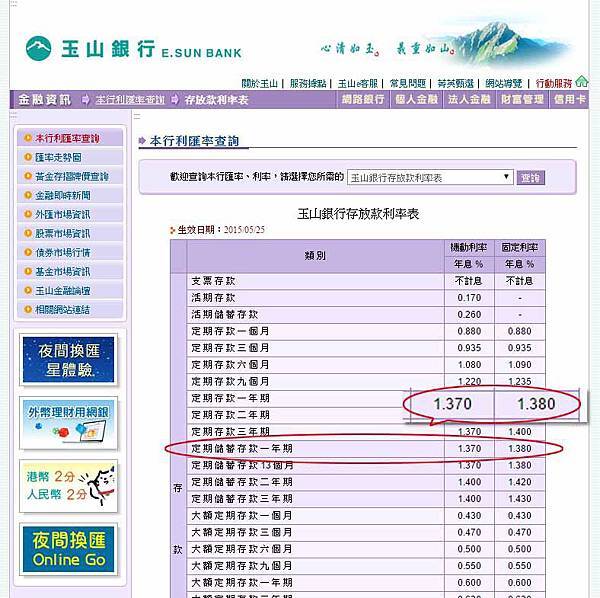Click 大額定期存款三個月 row label
This screenshot has width=600, height=598.
tap(242, 532)
